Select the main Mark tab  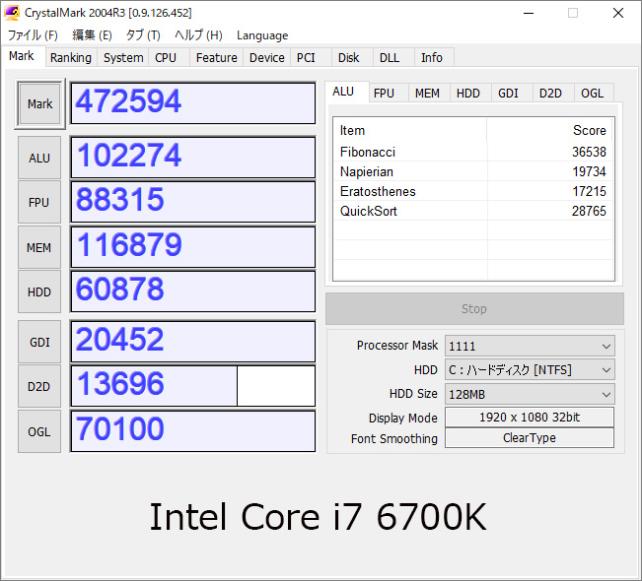(x=22, y=56)
